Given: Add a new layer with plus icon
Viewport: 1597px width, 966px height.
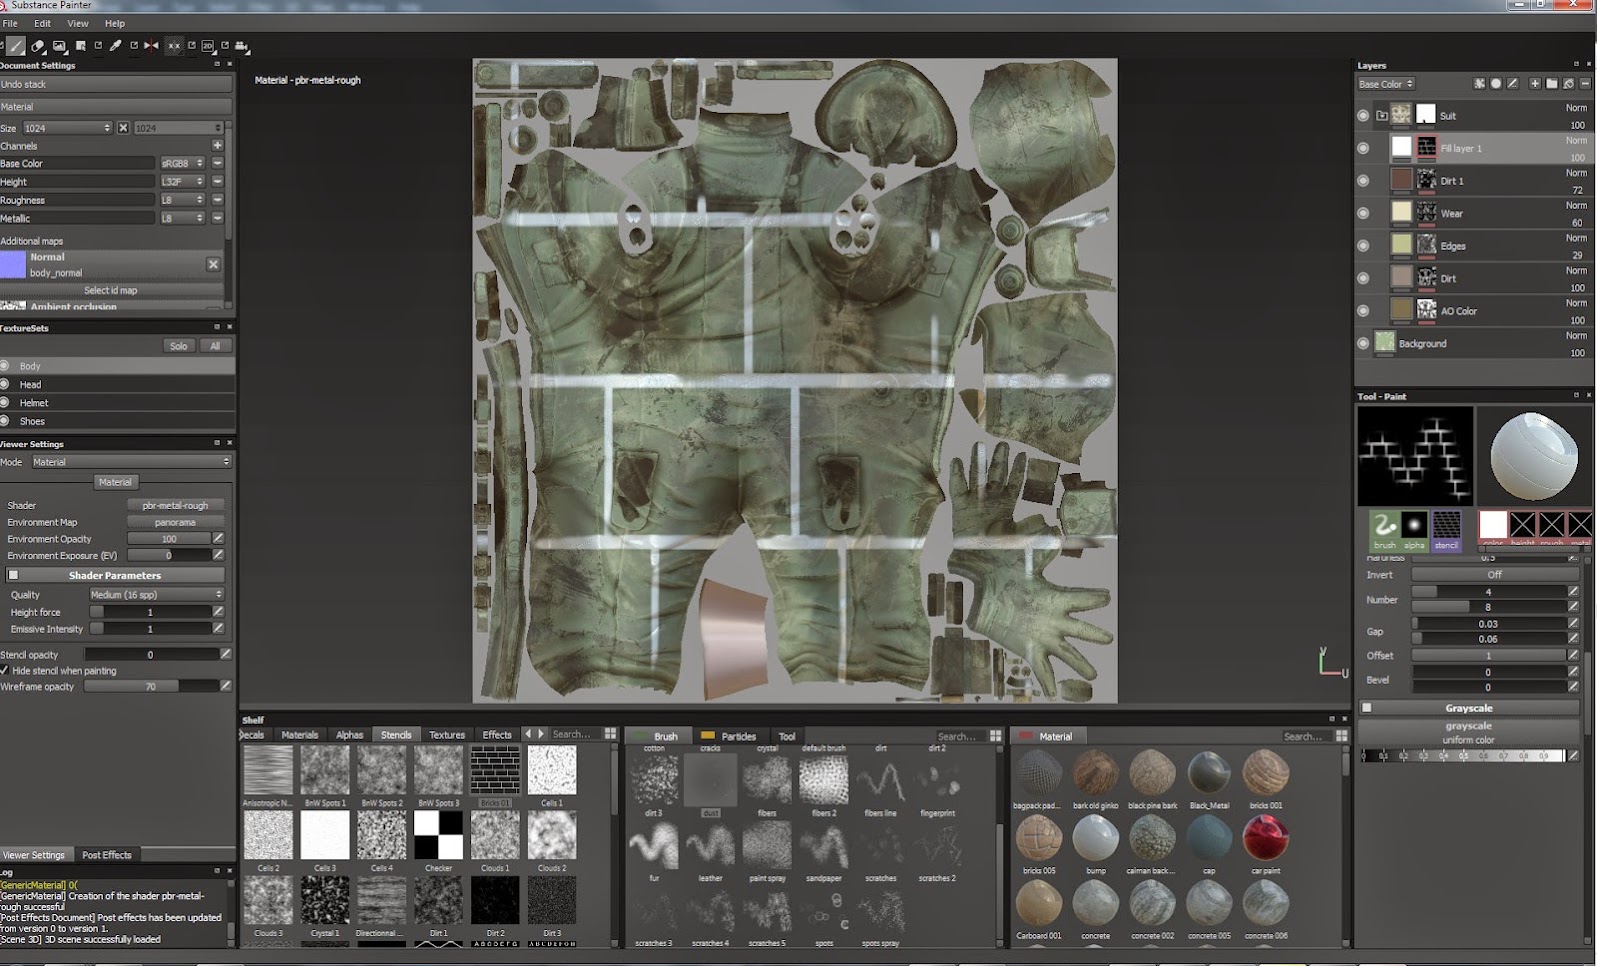Looking at the screenshot, I should point(1534,84).
